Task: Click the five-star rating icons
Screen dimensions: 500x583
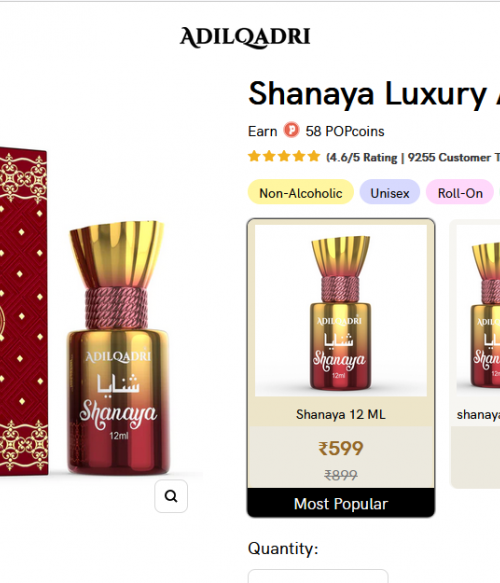Action: coord(284,157)
